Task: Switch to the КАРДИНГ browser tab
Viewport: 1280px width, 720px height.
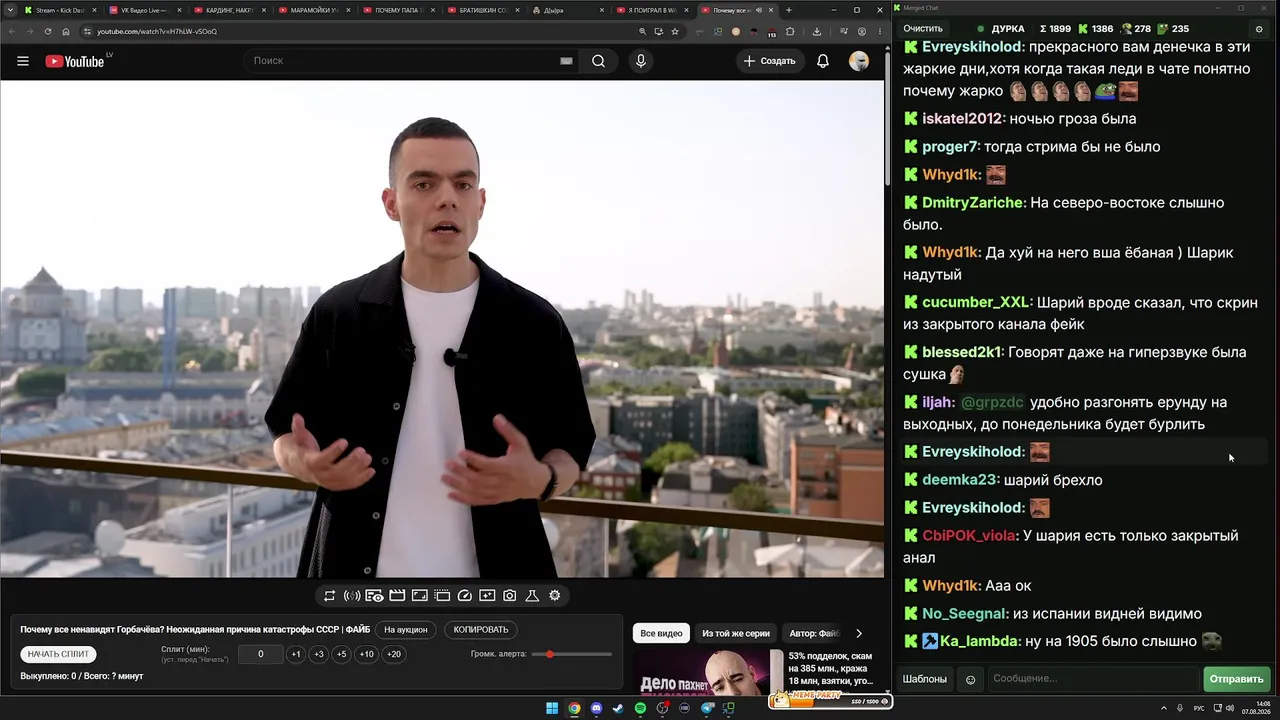Action: (230, 10)
